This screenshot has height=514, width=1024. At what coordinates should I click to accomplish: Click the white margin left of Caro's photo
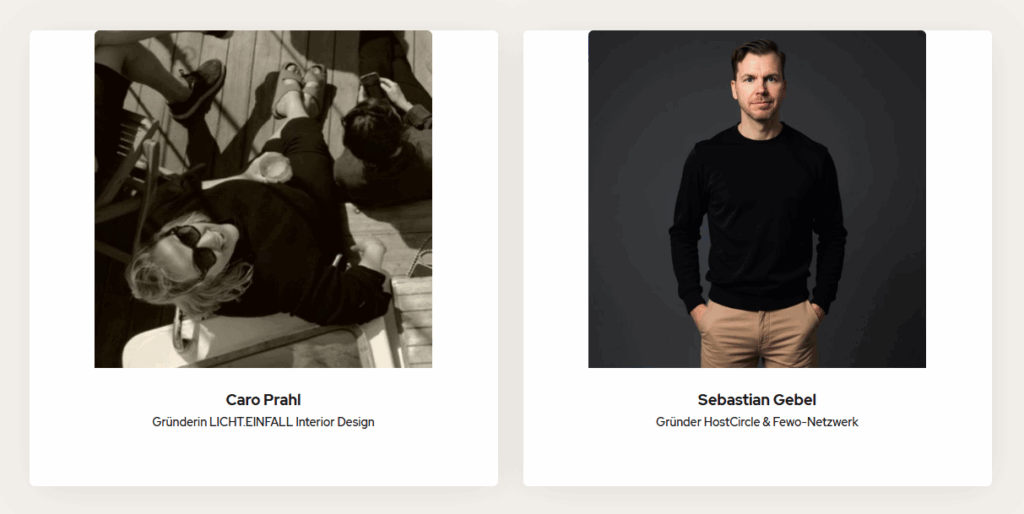(62, 199)
